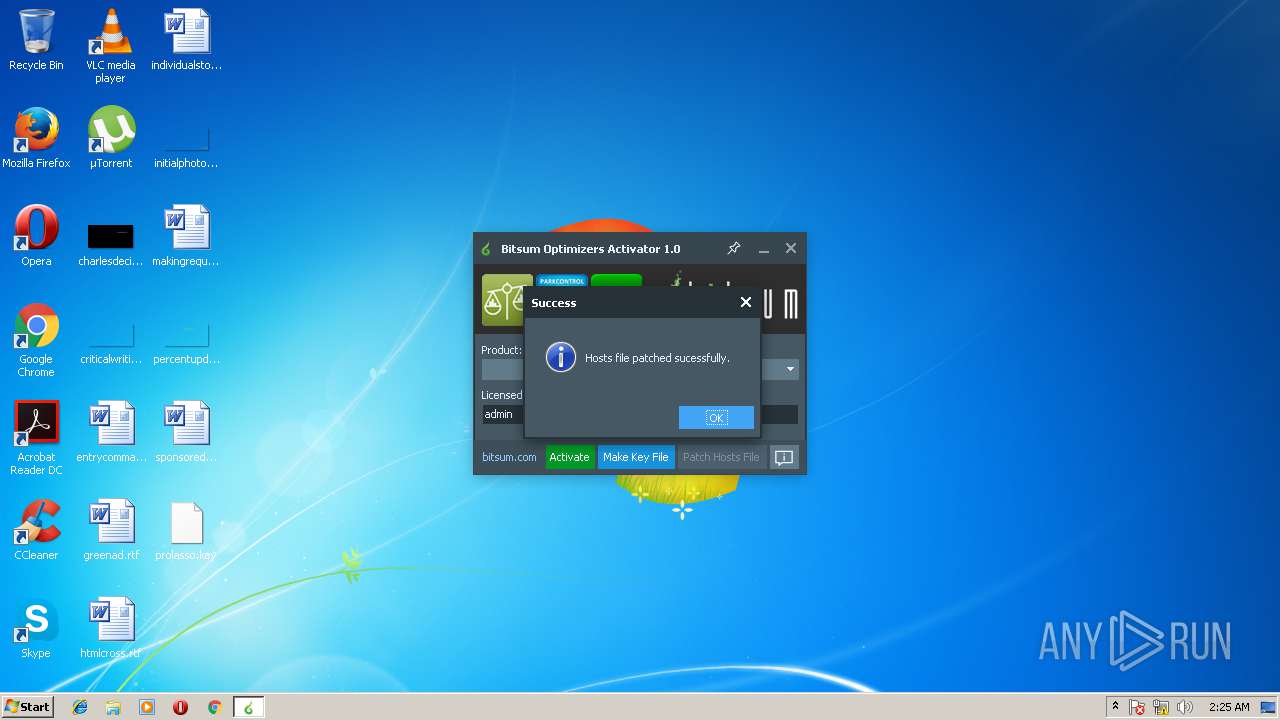Screen dimensions: 1280x720
Task: Pin the Bitsum Activator window
Action: click(x=733, y=248)
